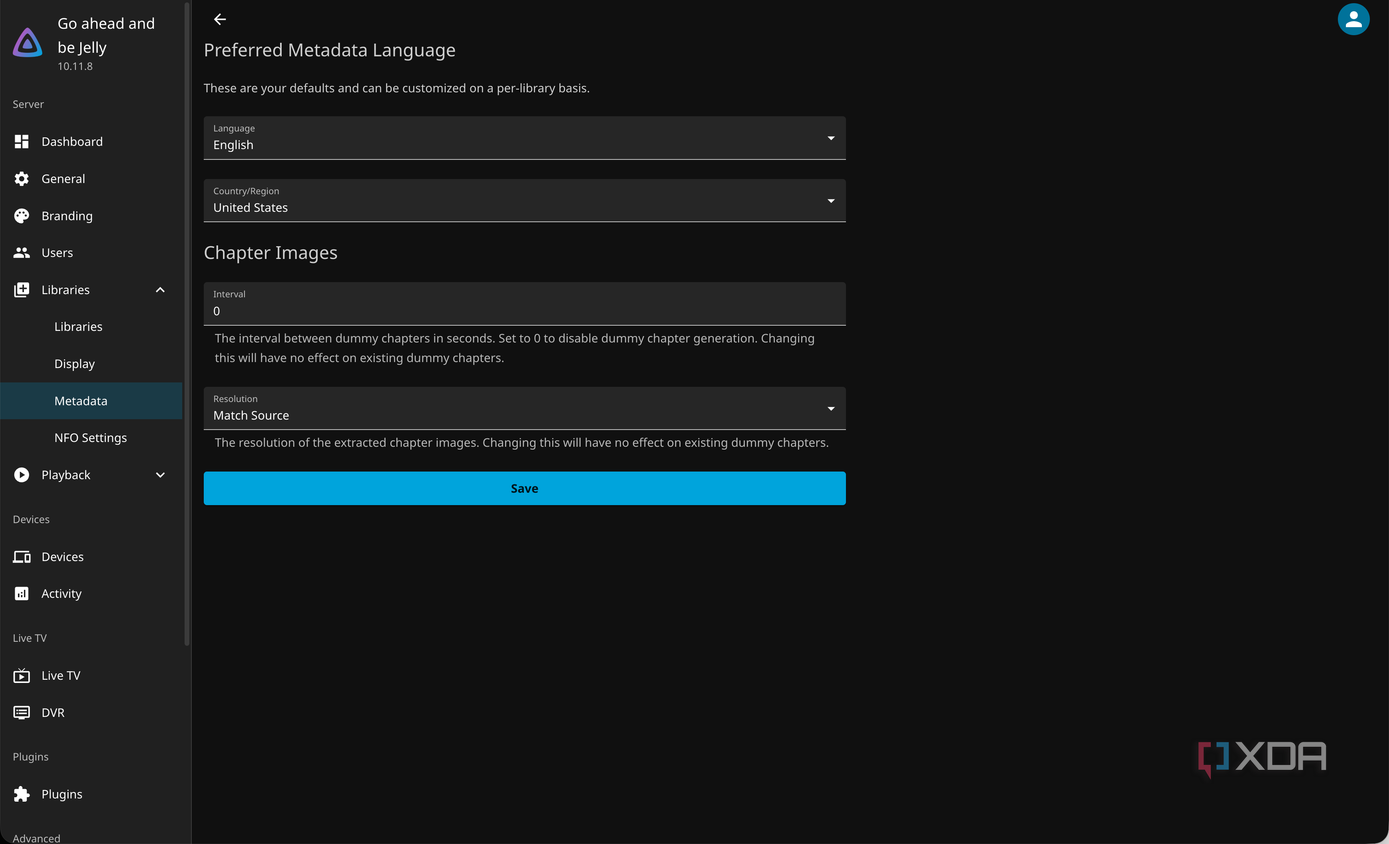
Task: Open the Language dropdown
Action: click(x=524, y=138)
